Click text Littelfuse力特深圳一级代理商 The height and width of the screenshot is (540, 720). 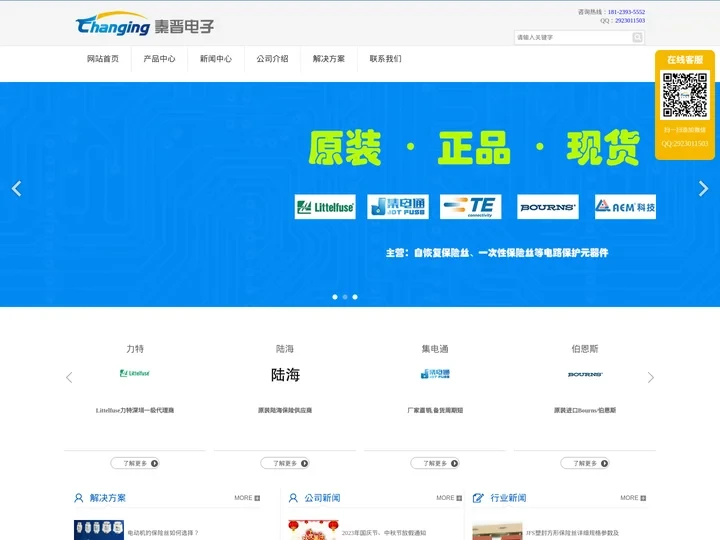pos(135,411)
